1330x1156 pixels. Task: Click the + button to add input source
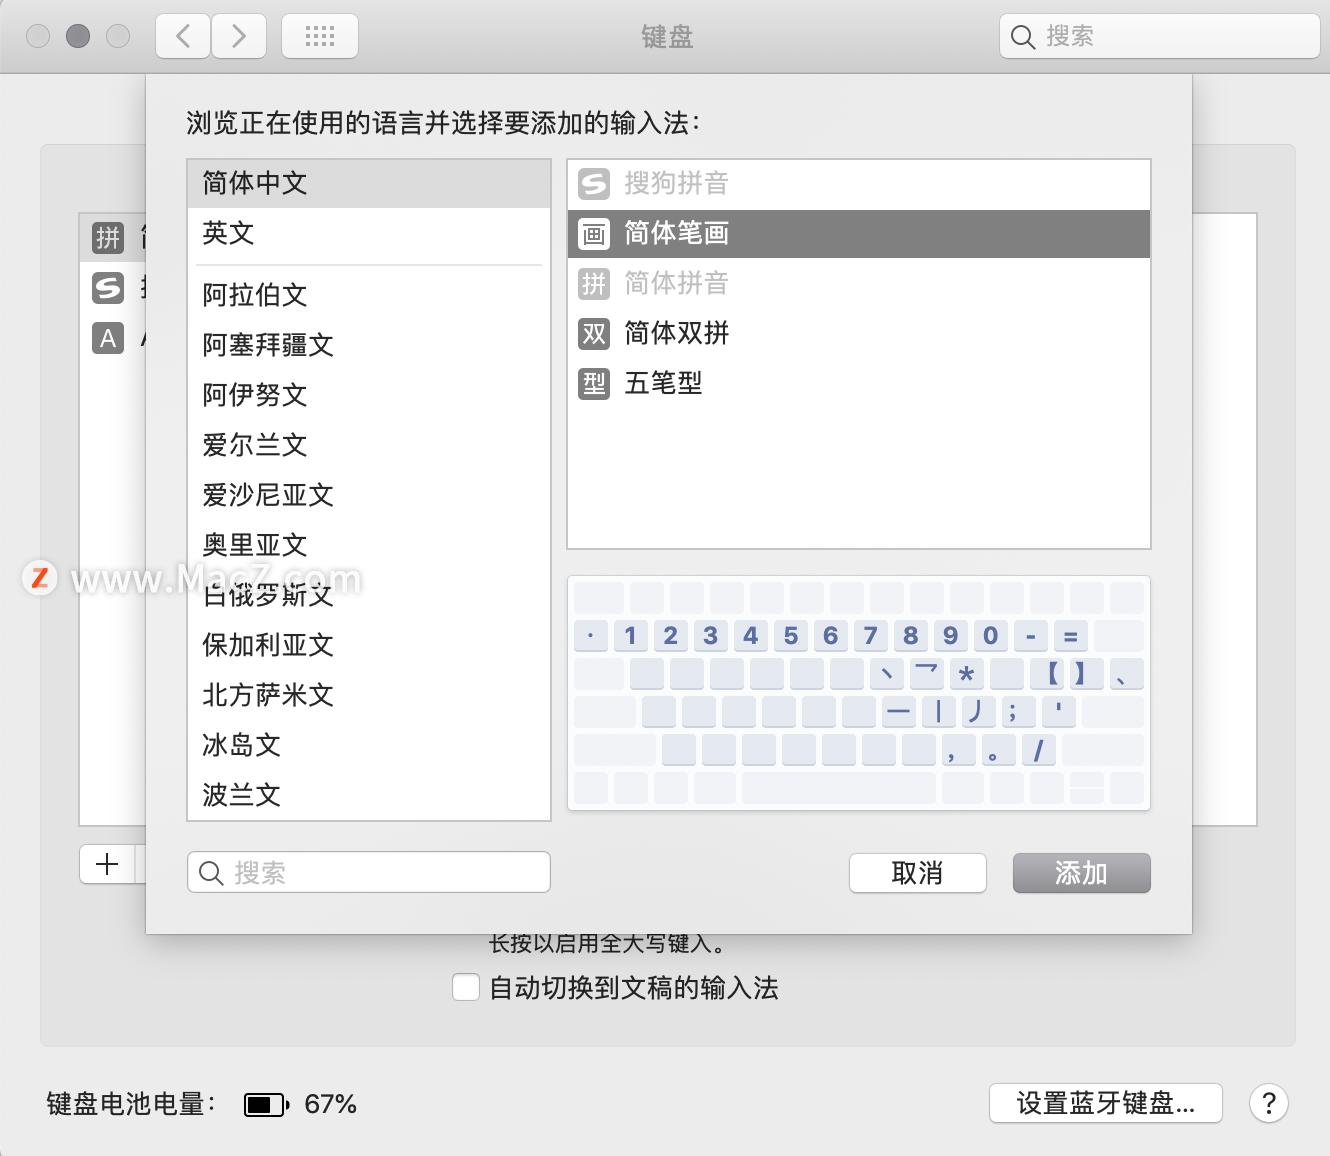pos(106,863)
